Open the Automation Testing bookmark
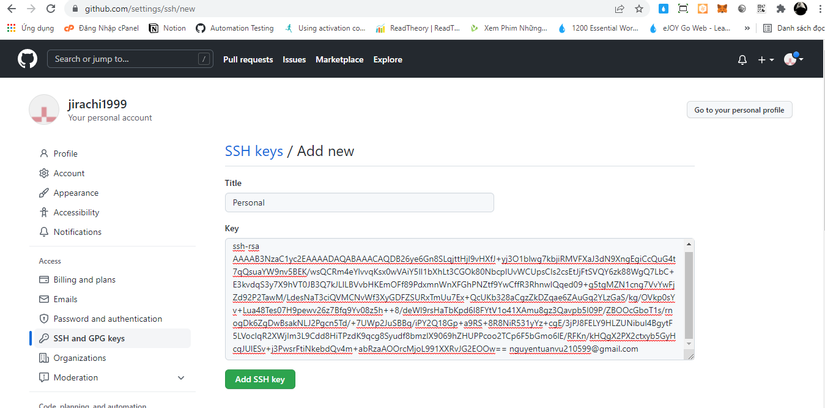This screenshot has width=825, height=408. tap(235, 28)
